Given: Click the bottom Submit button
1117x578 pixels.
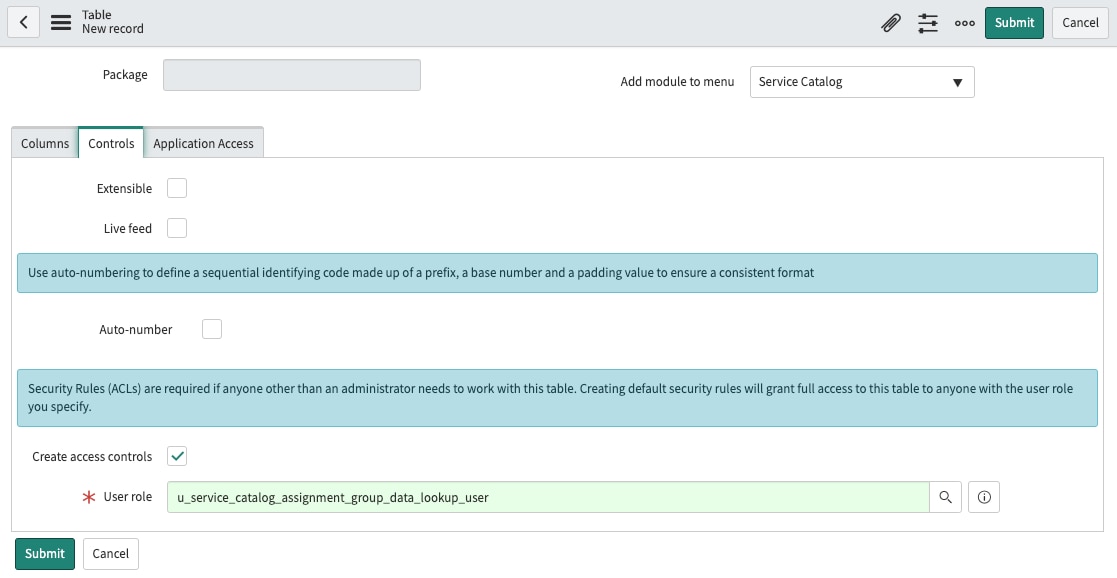Looking at the screenshot, I should pos(44,553).
